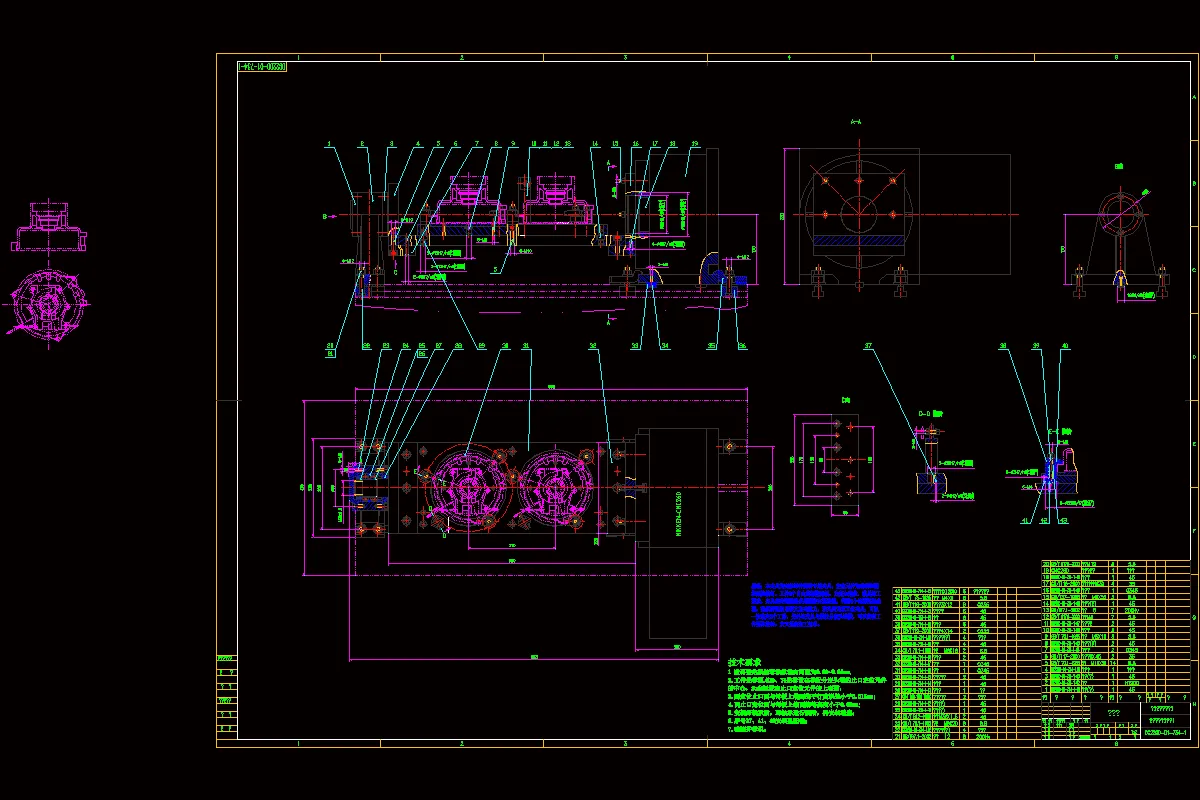Click callout number 34 below front view
The height and width of the screenshot is (800, 1200).
[664, 347]
